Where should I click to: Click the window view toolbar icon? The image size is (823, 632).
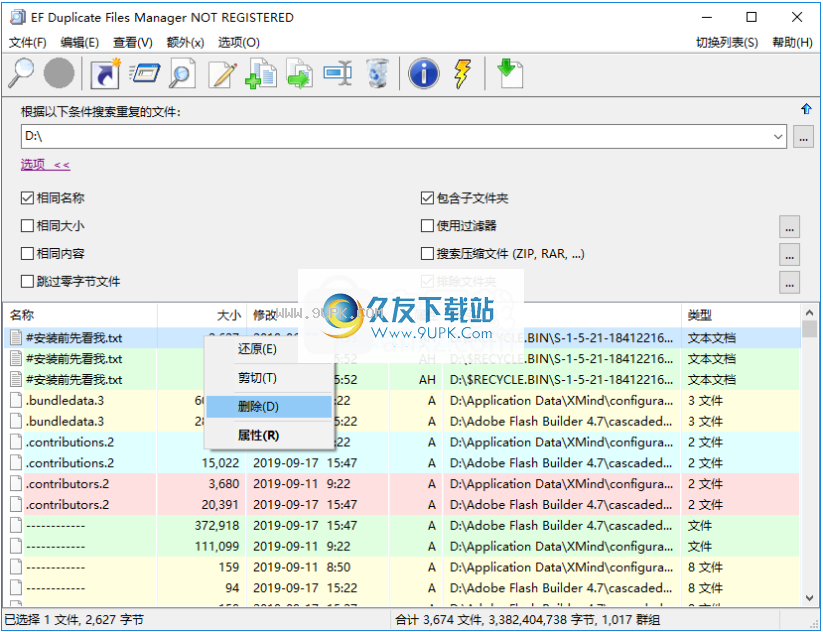tap(144, 73)
